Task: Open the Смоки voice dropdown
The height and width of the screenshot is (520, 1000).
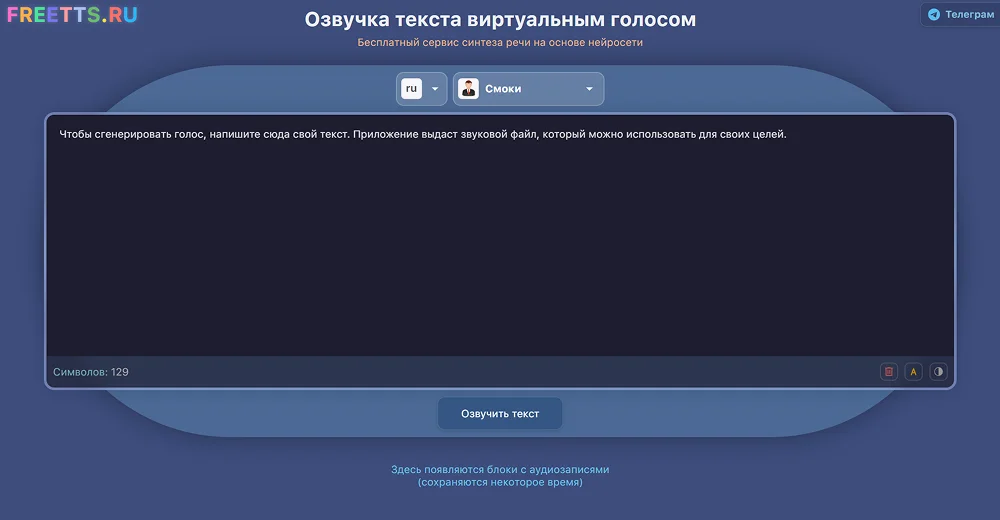Action: click(528, 89)
